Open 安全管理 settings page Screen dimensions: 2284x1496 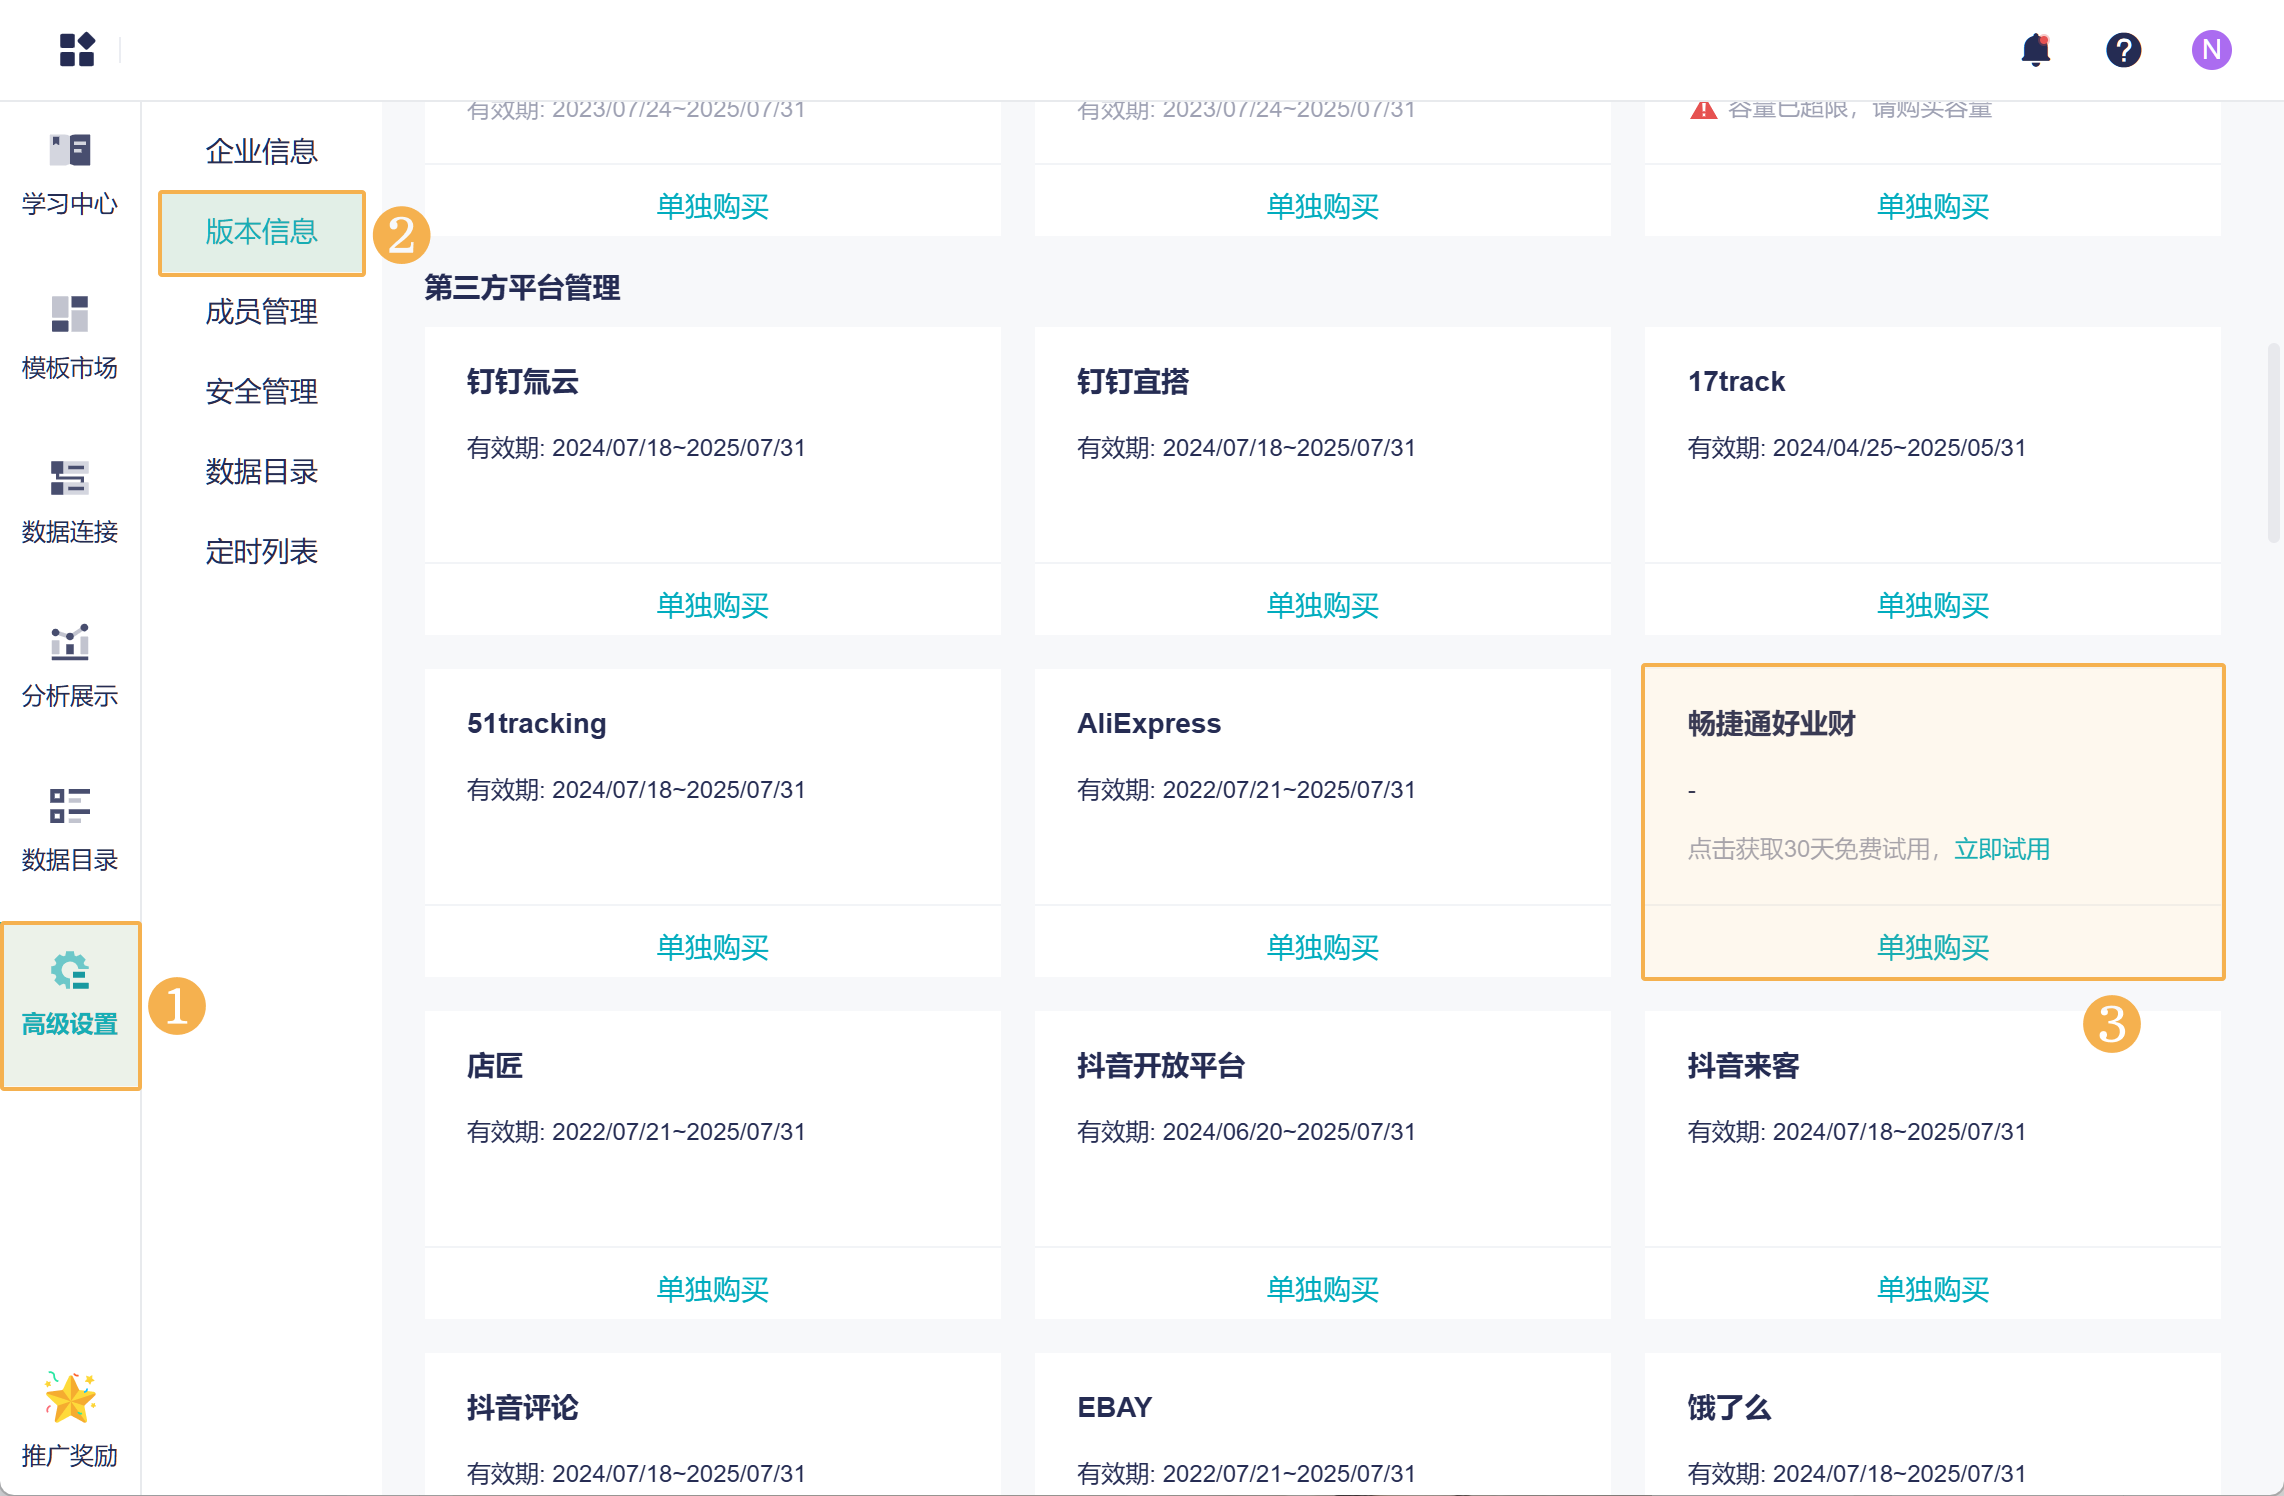[261, 391]
